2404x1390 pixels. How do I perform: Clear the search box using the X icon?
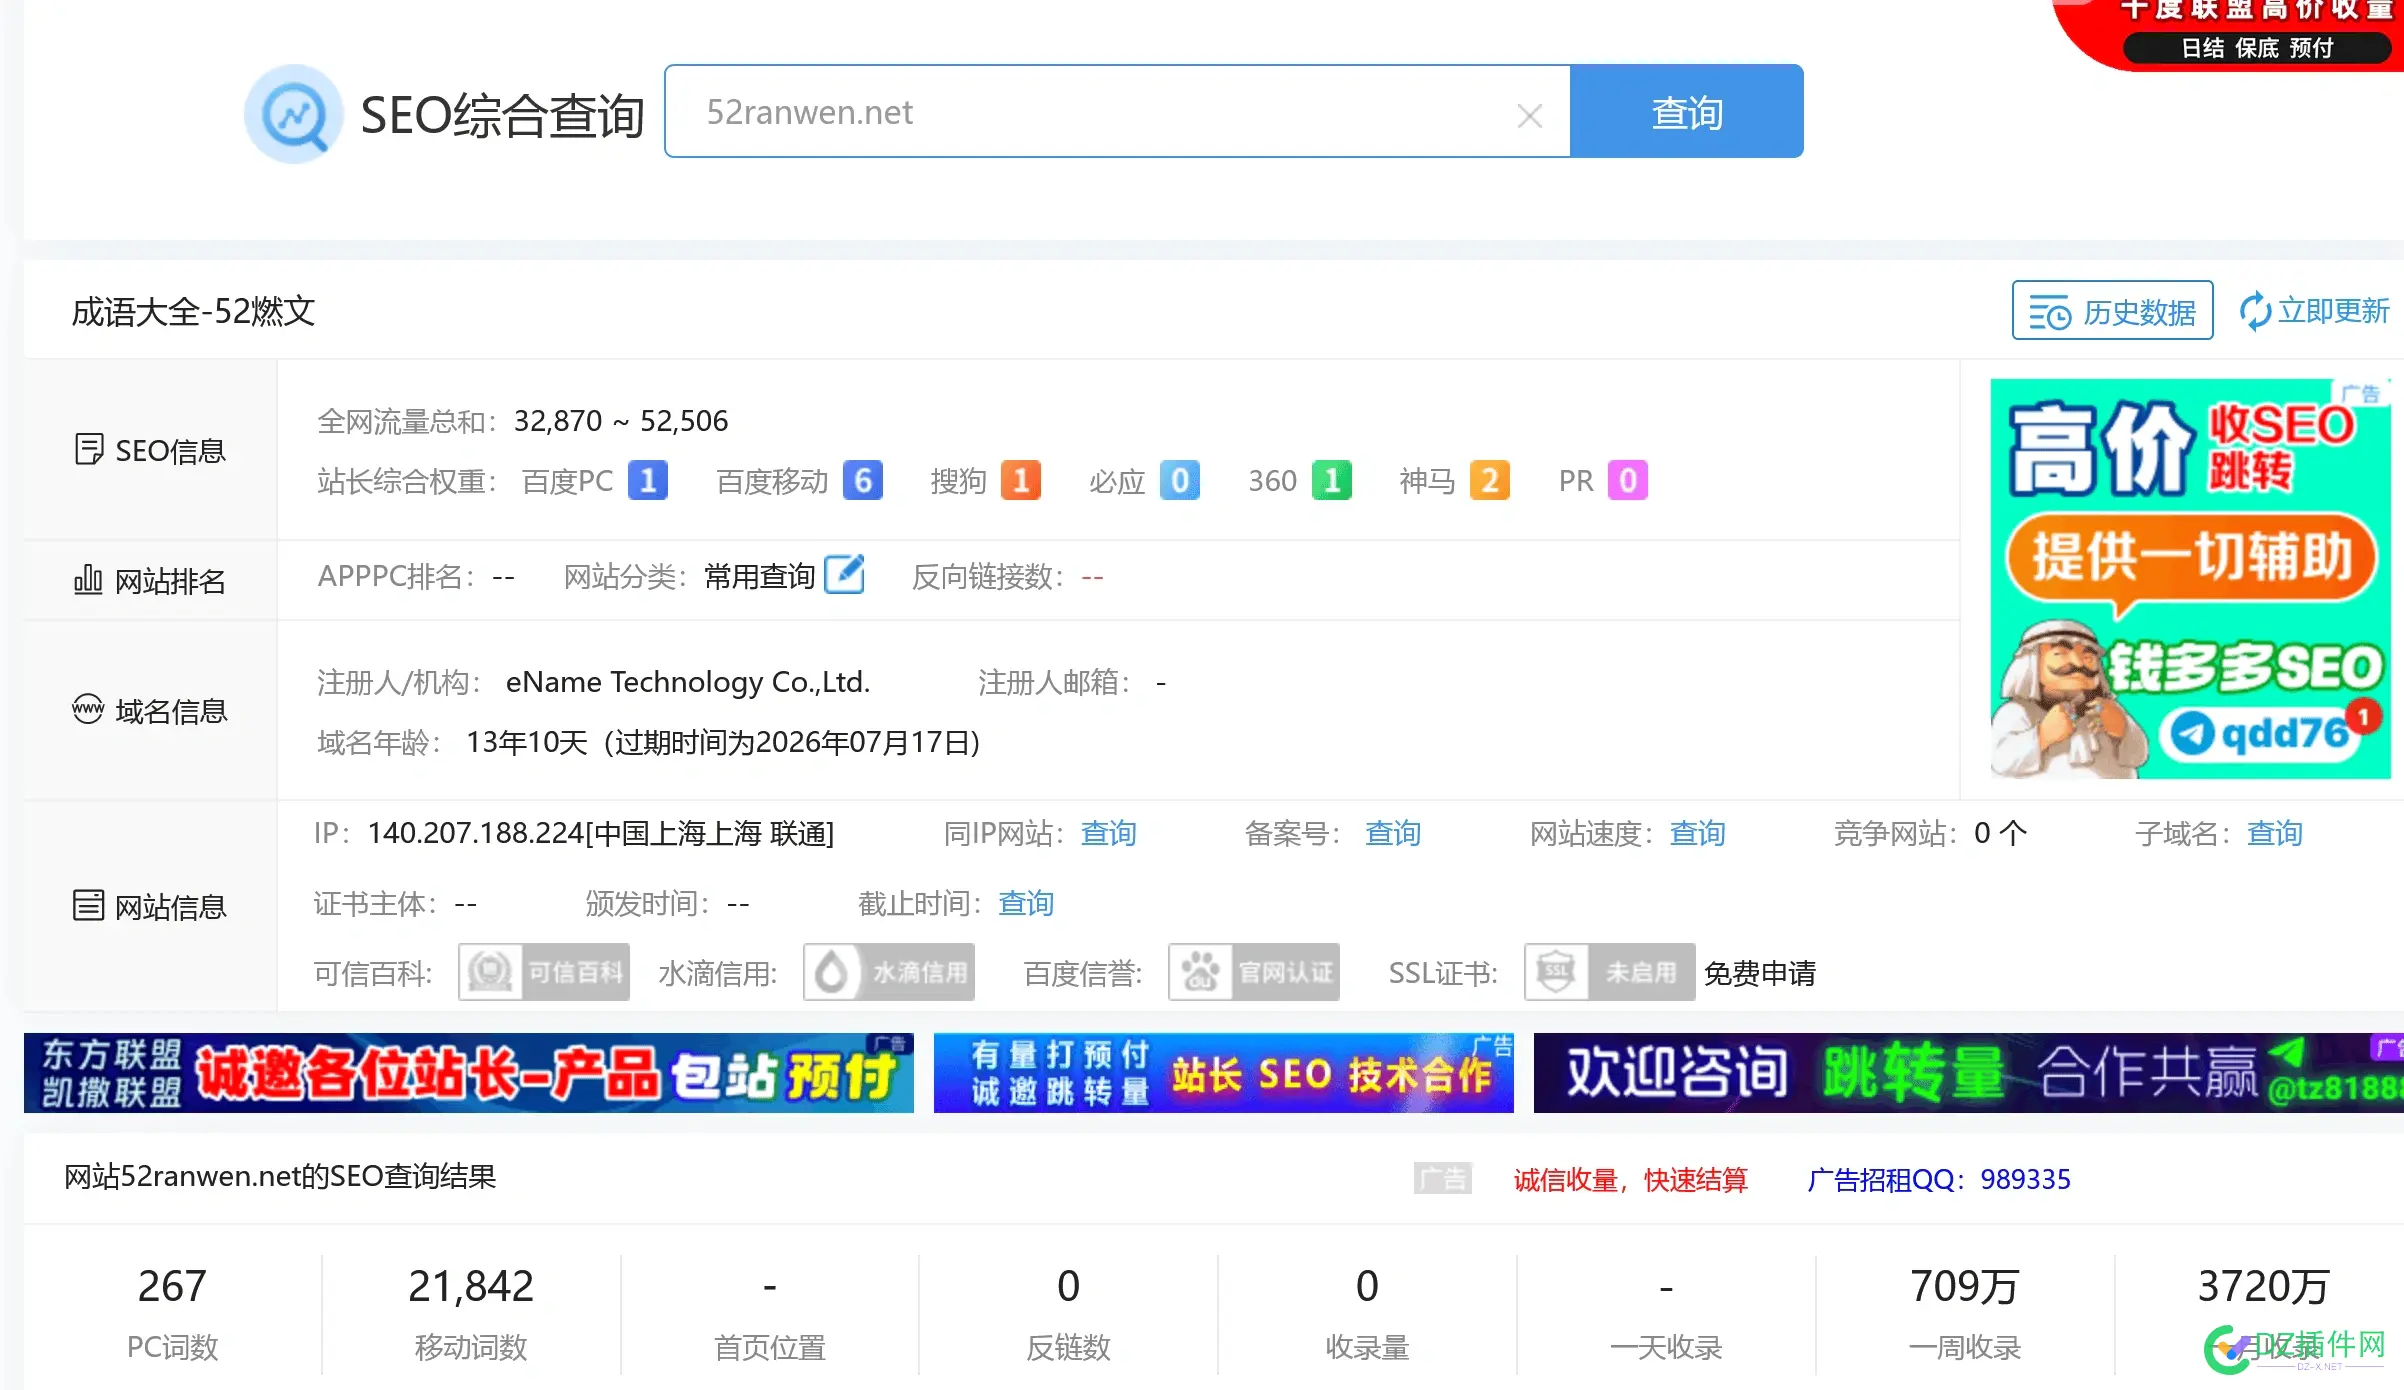pyautogui.click(x=1529, y=114)
